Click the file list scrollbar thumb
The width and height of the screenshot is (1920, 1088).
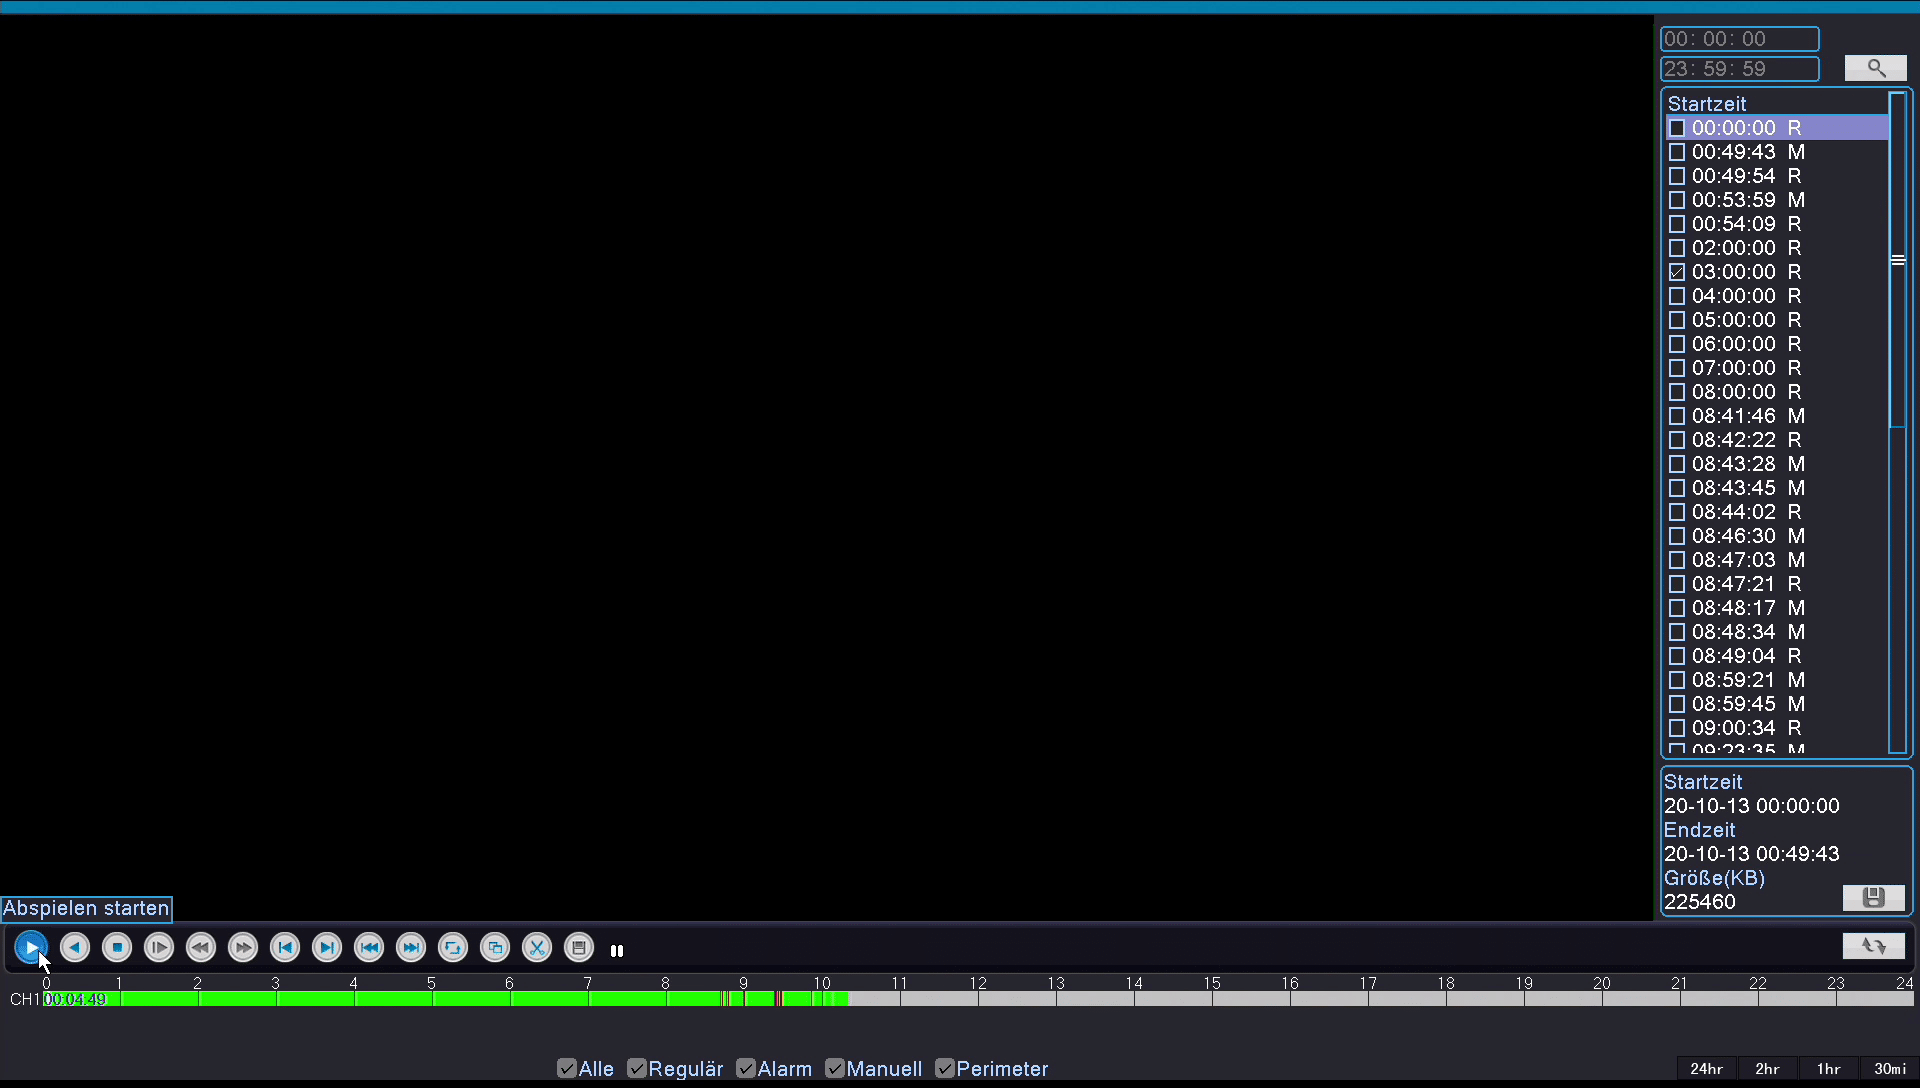pos(1898,260)
